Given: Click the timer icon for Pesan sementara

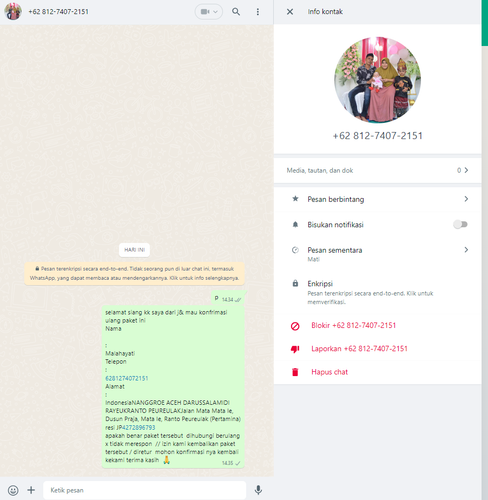Looking at the screenshot, I should [295, 250].
